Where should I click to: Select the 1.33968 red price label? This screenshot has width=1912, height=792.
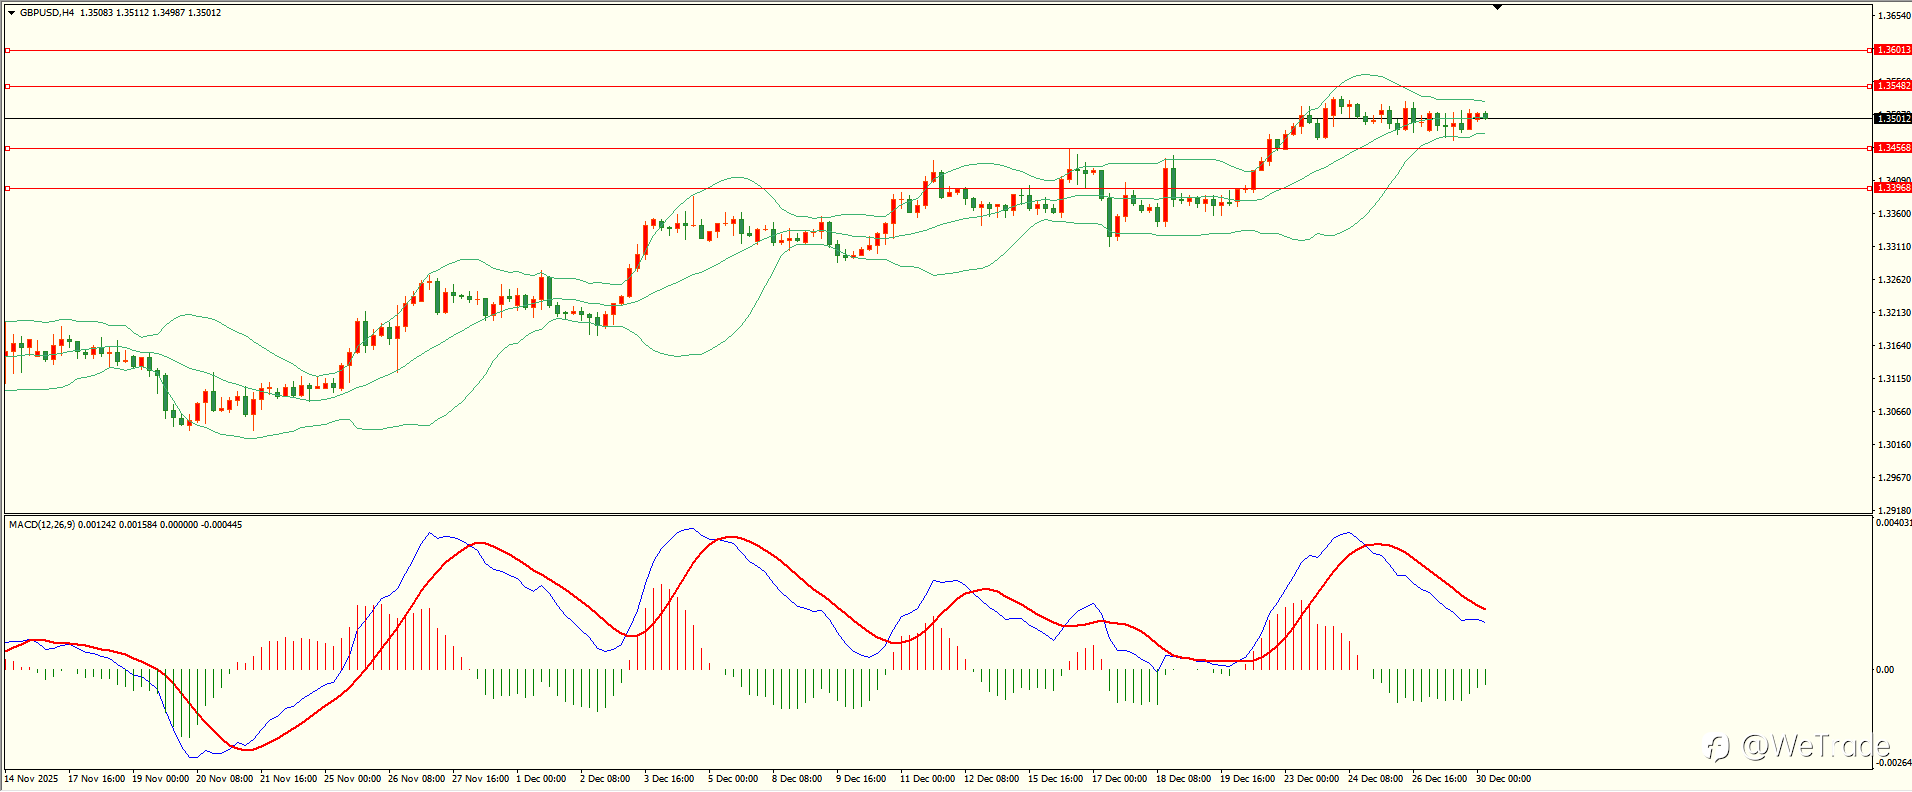[1893, 188]
